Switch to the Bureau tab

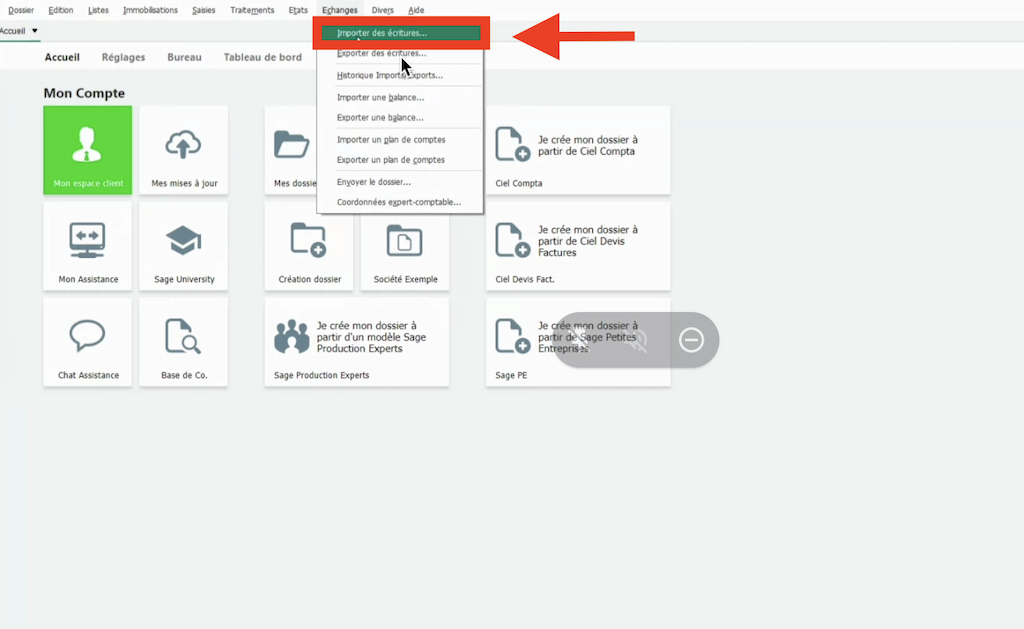pos(184,57)
